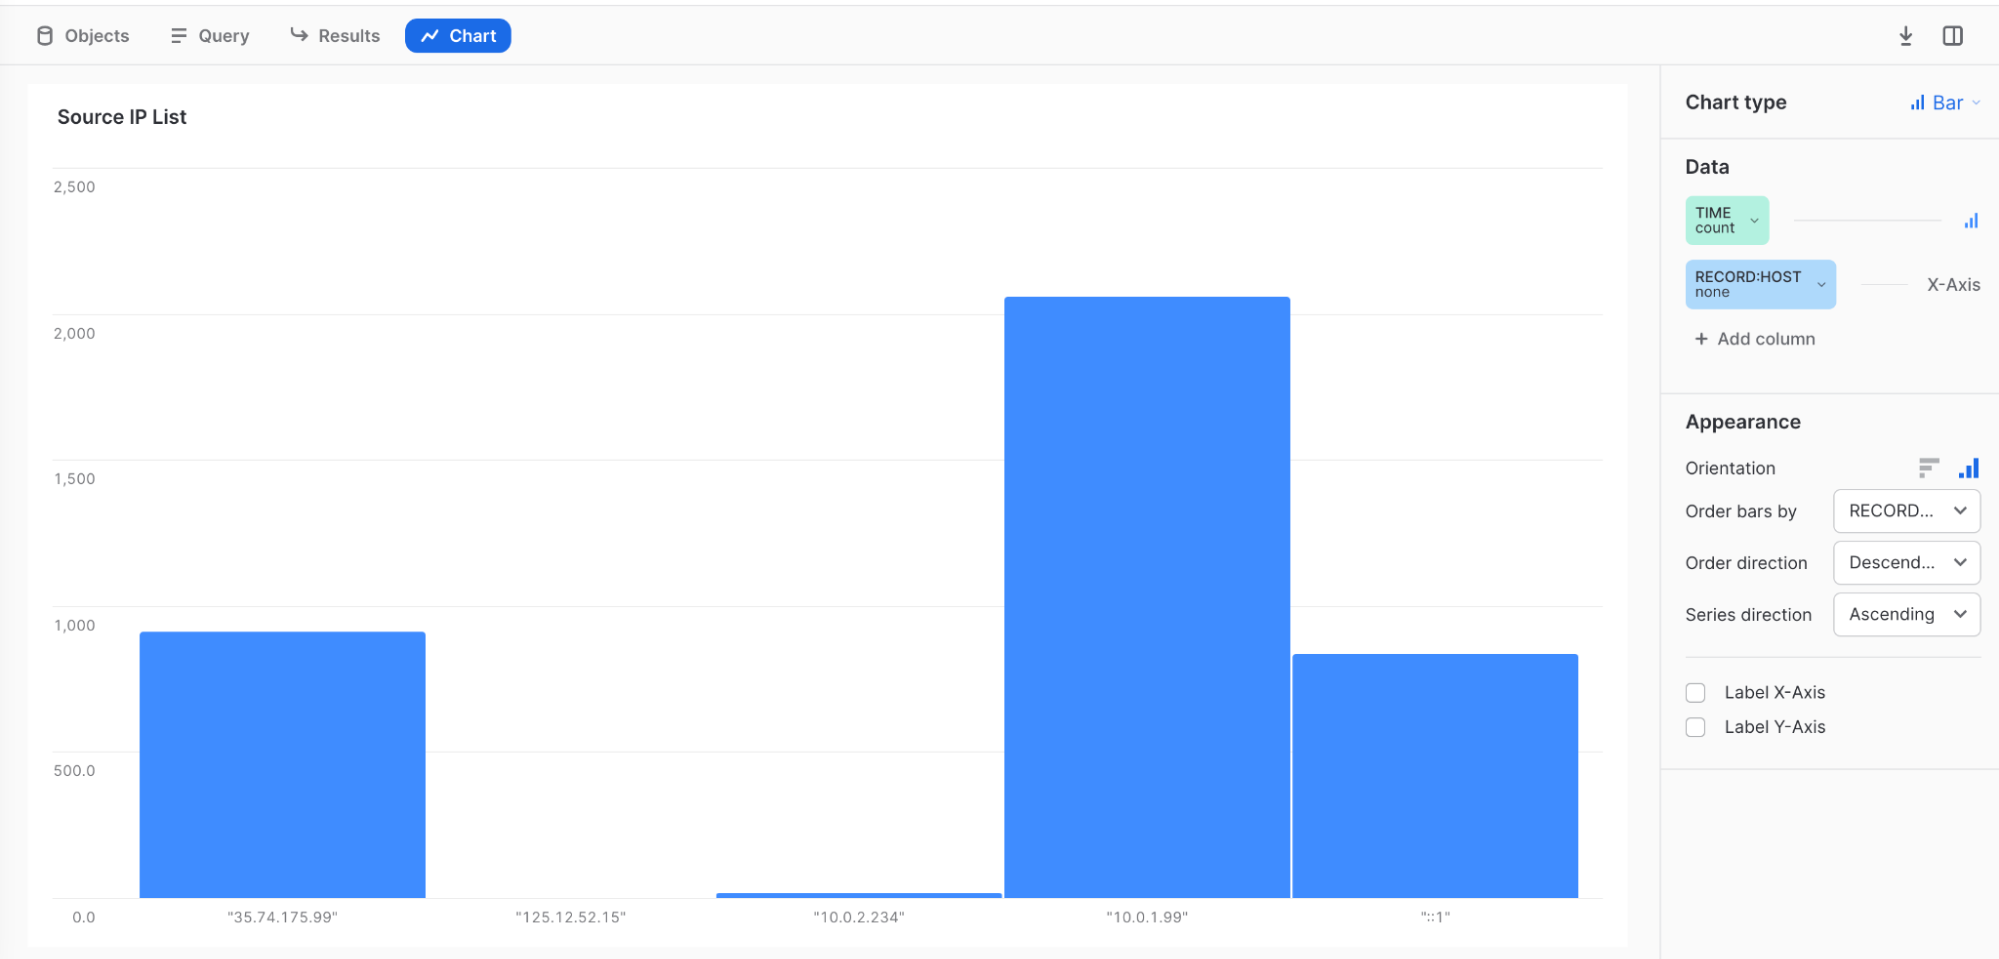Click the download export icon

pos(1906,35)
